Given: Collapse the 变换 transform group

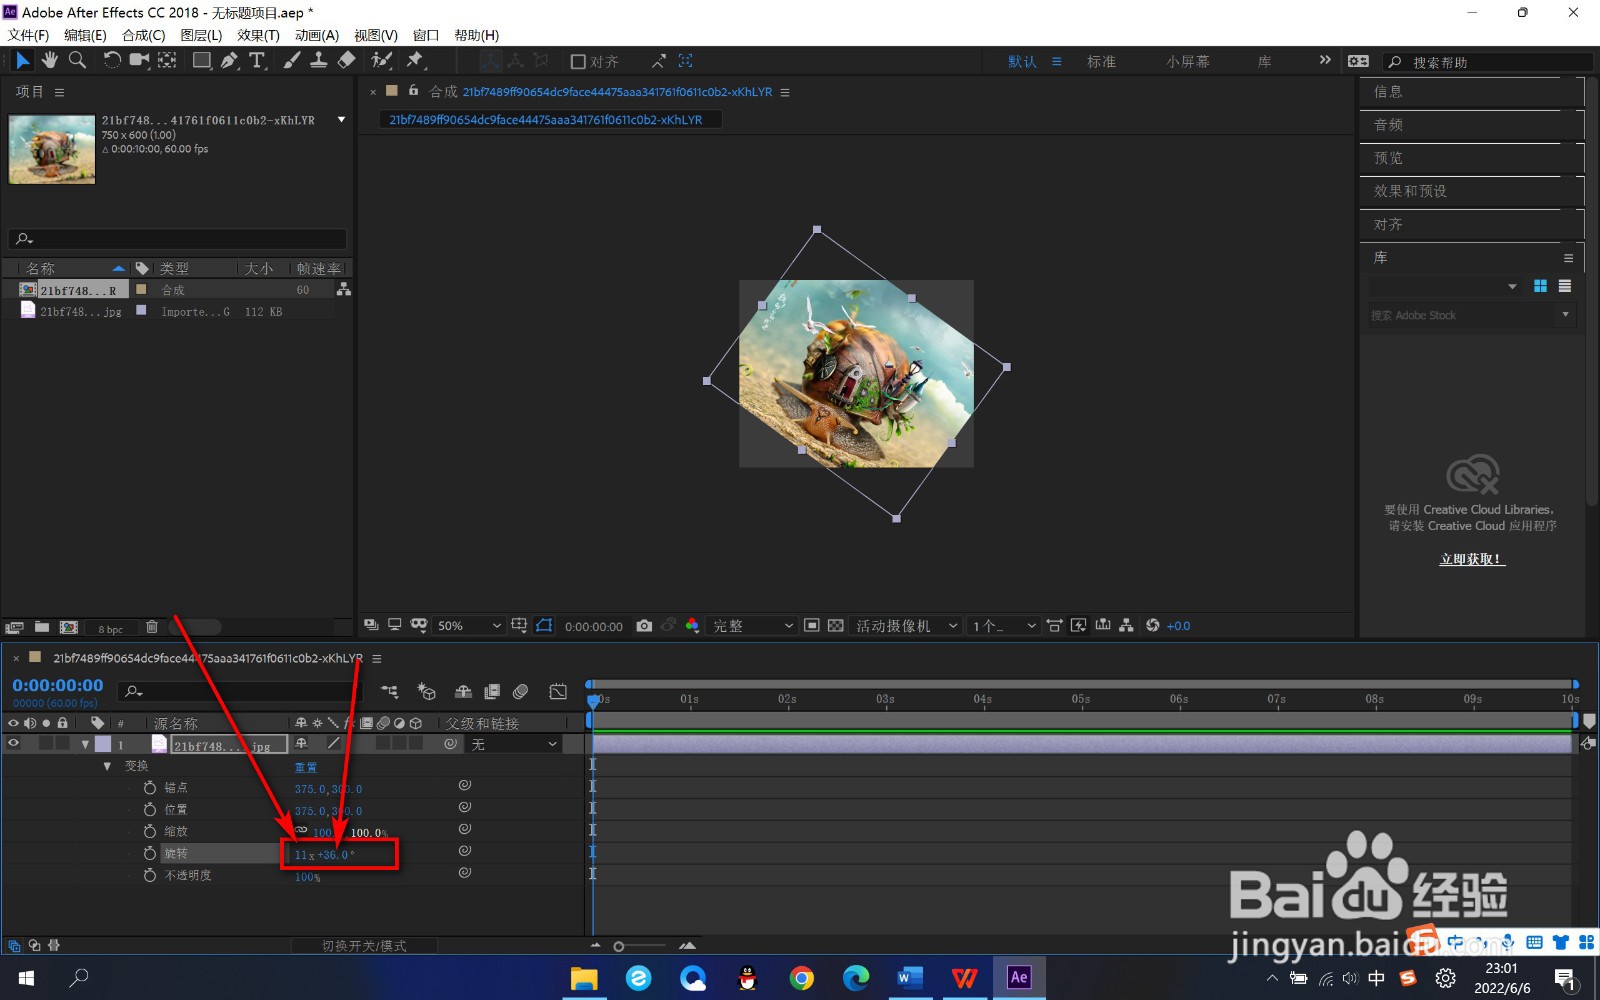Looking at the screenshot, I should 107,766.
